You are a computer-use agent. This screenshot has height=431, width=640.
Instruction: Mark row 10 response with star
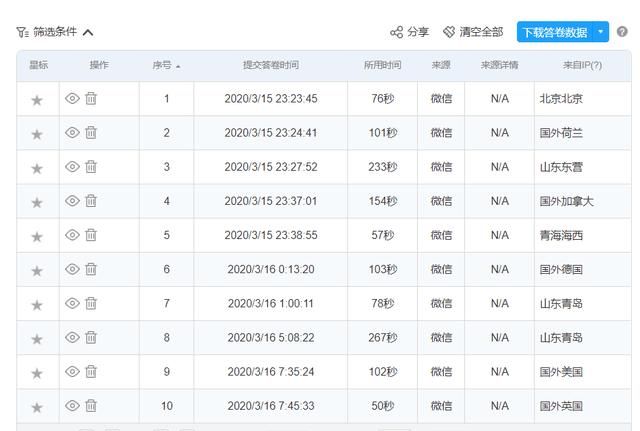point(37,407)
